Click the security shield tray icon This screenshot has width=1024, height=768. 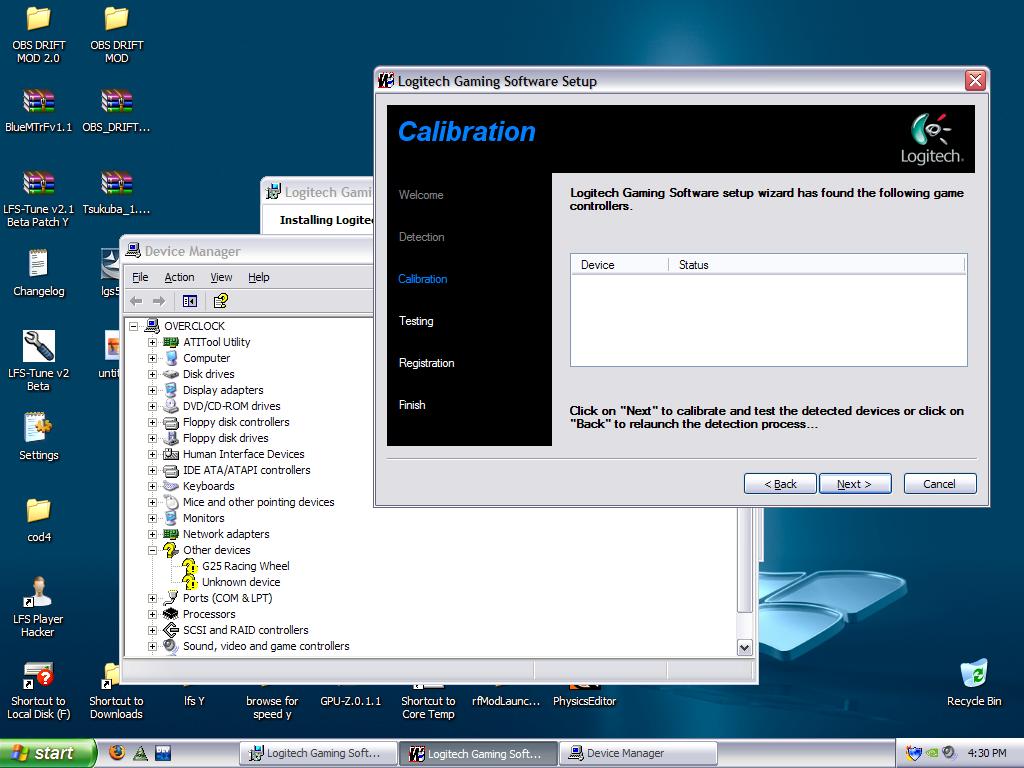(913, 753)
